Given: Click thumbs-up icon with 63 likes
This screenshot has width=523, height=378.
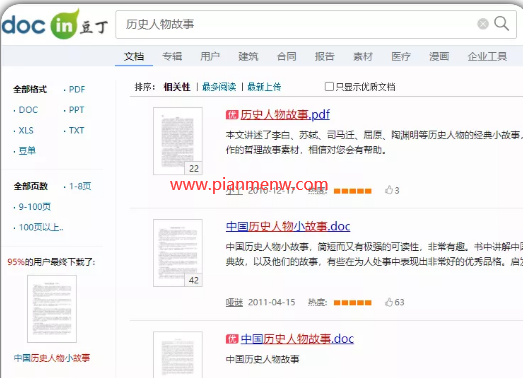Looking at the screenshot, I should [x=389, y=302].
